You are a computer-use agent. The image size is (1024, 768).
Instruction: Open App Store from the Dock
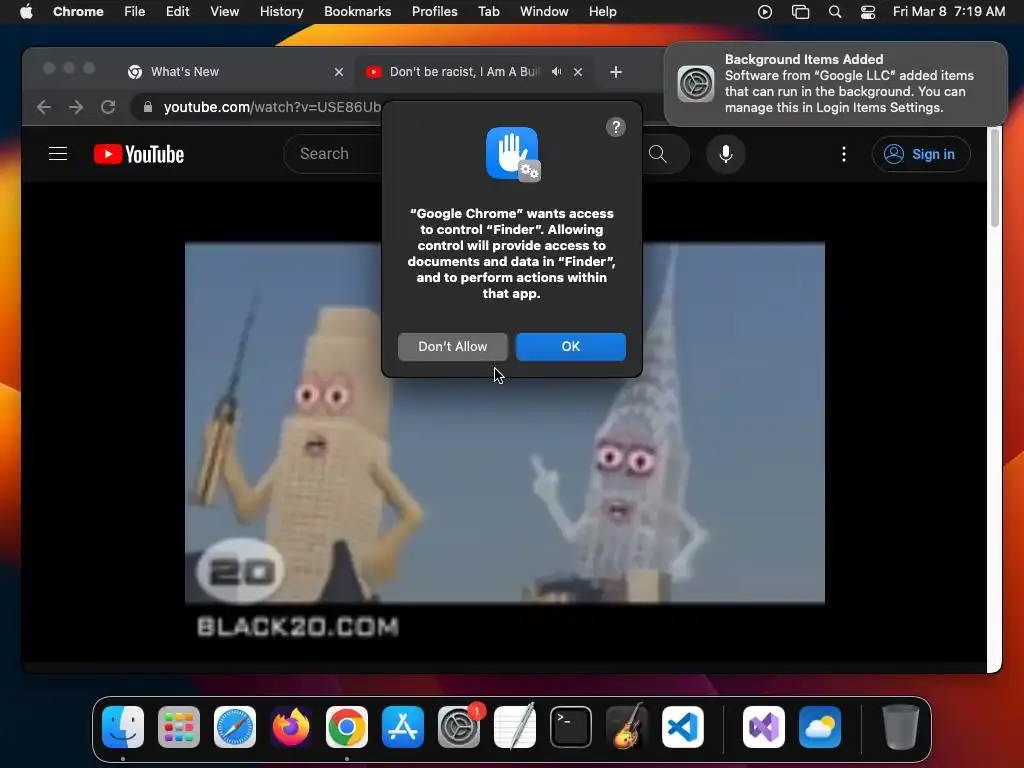[x=403, y=727]
